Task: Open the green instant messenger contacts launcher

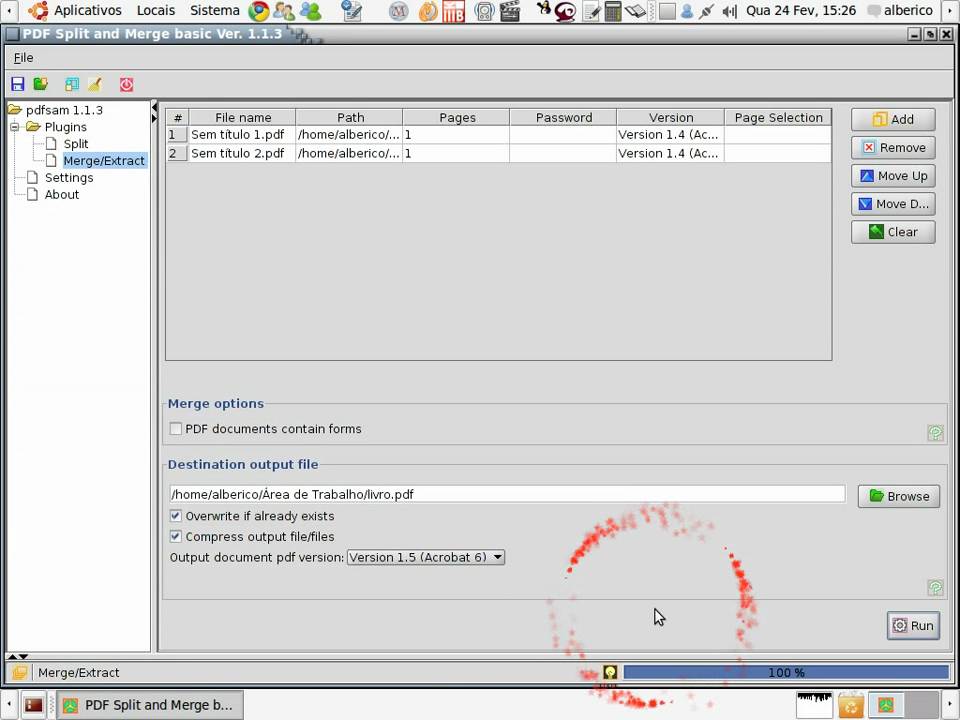Action: pos(311,10)
